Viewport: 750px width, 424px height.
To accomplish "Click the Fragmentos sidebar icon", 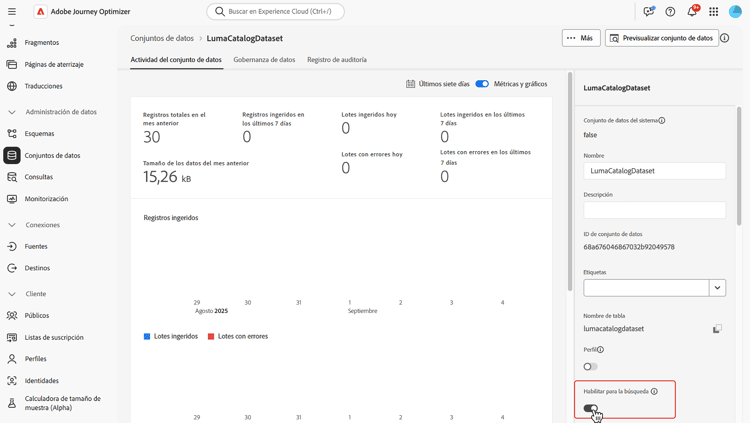I will point(12,43).
